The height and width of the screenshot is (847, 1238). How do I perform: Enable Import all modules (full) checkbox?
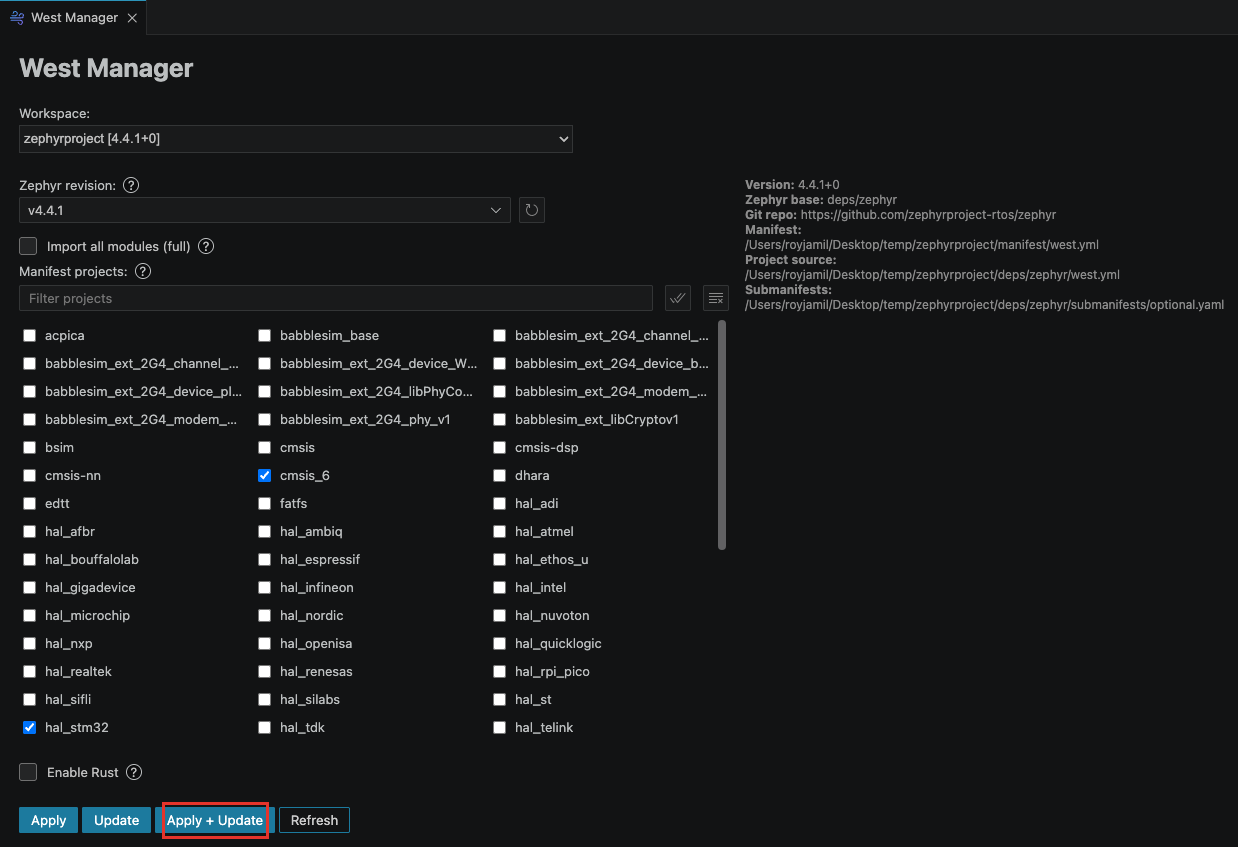28,246
